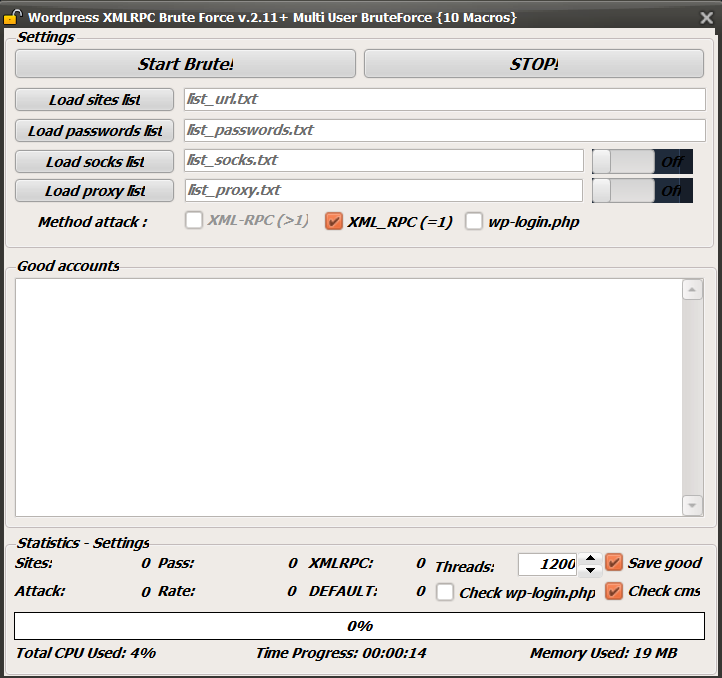Click the Threads number input field
Viewport: 722px width, 678px height.
tap(547, 564)
